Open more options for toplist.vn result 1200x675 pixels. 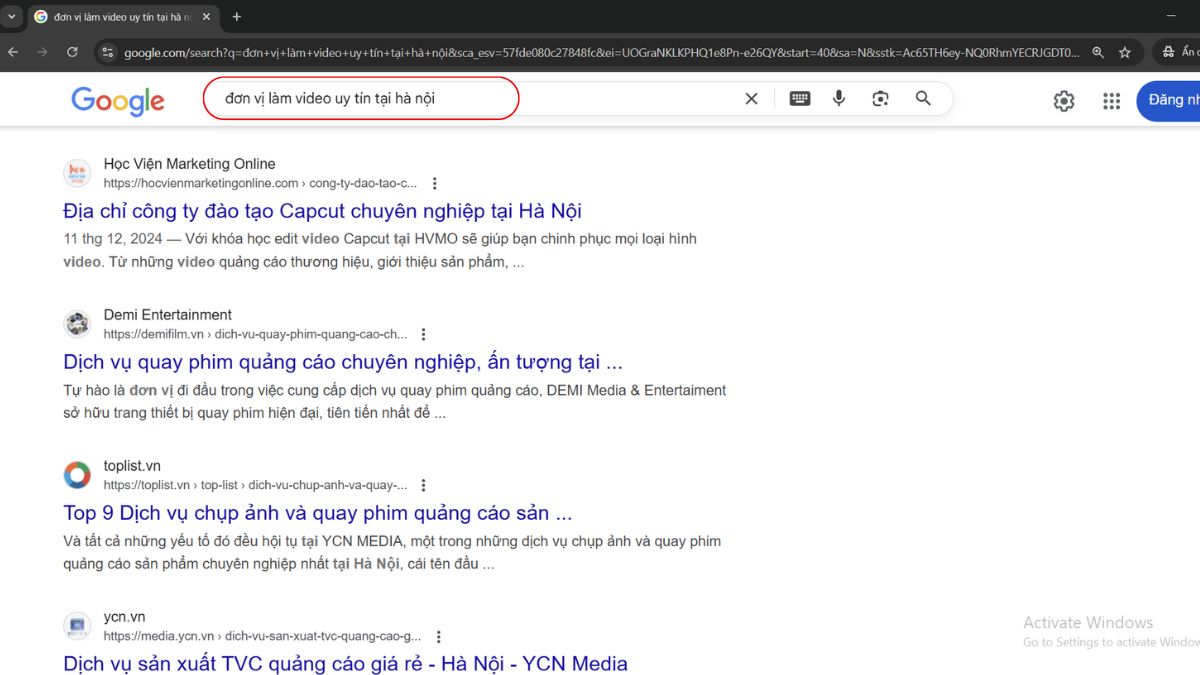[424, 486]
